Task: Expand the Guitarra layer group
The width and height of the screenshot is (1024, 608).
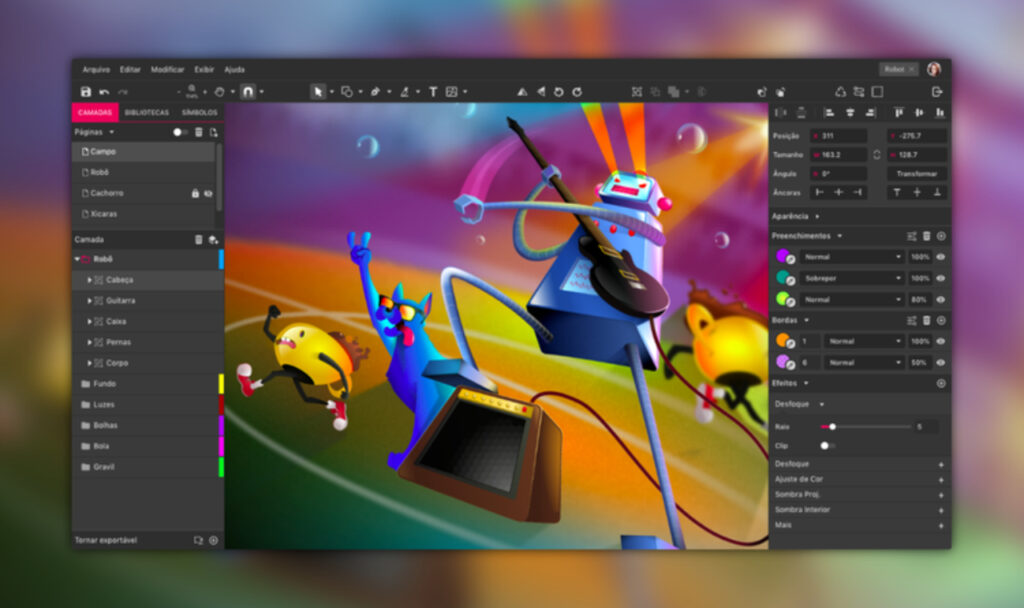Action: (89, 301)
